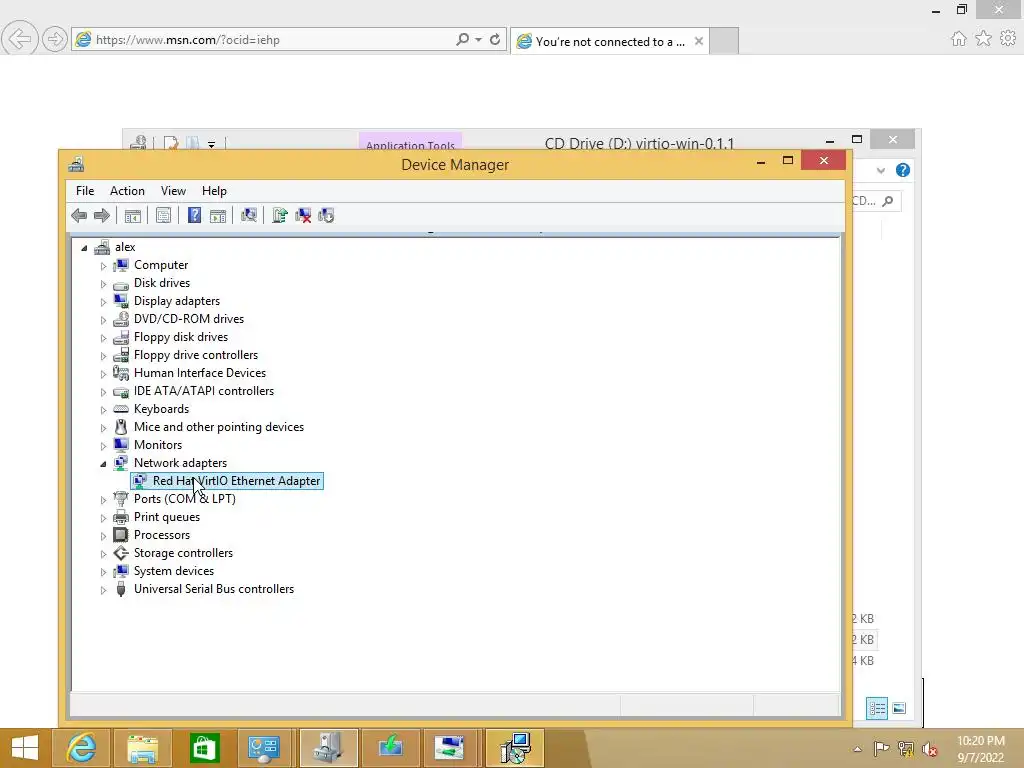Click the Forward arrow in Device Manager toolbar
1024x768 pixels.
102,216
